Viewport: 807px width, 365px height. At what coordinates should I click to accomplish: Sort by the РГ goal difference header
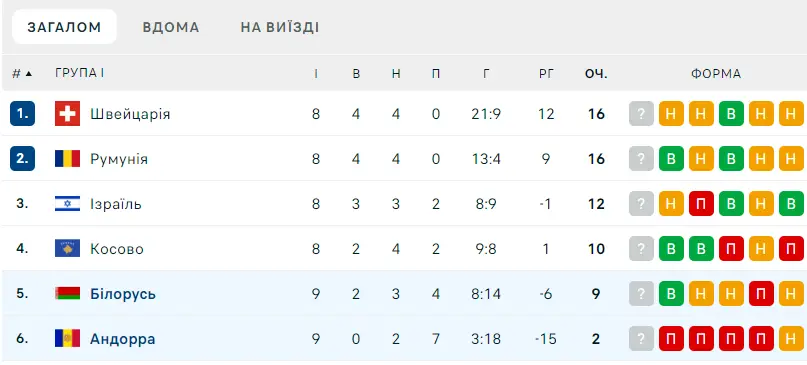(546, 74)
